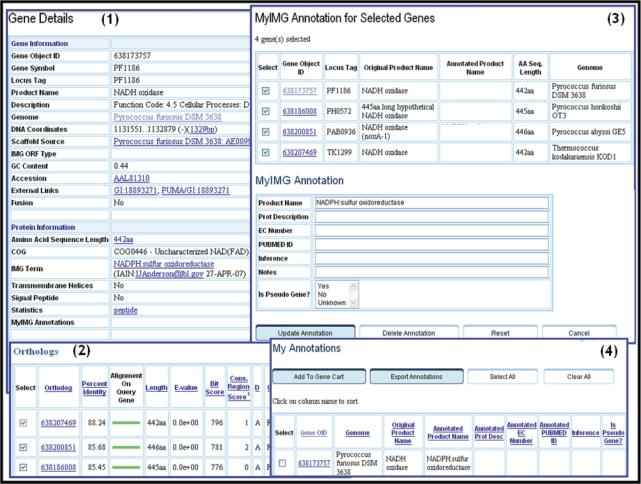Image resolution: width=641 pixels, height=484 pixels.
Task: Cancel the MyIMG annotation form
Action: (x=579, y=331)
